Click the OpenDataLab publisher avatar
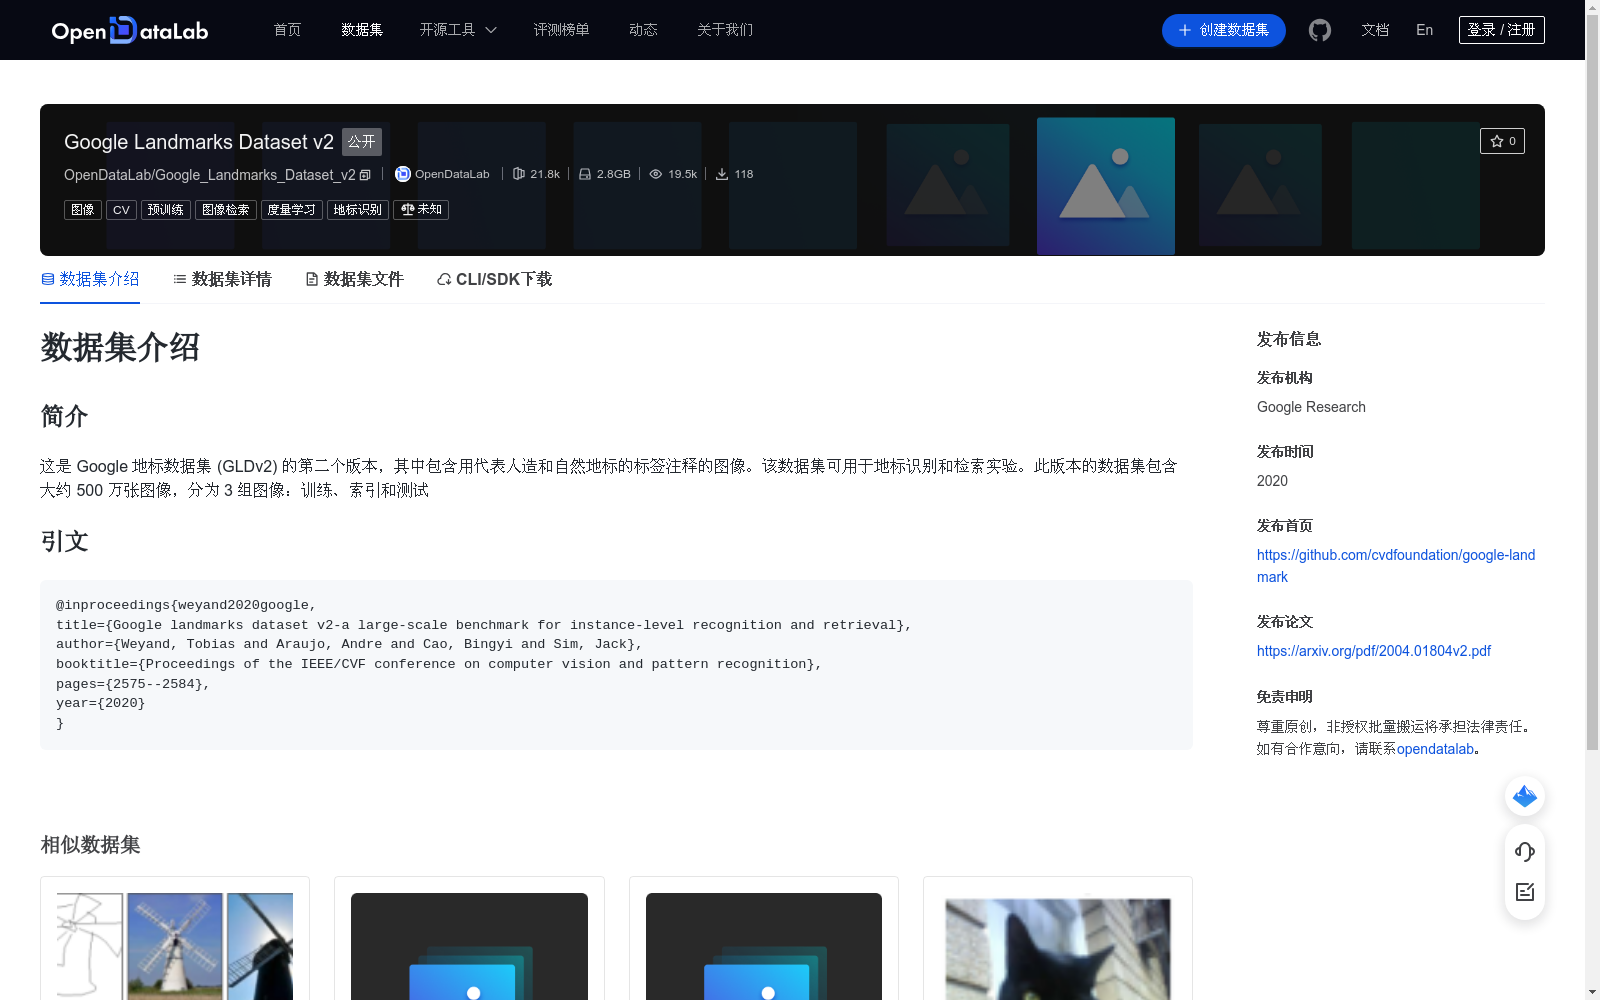 [403, 174]
